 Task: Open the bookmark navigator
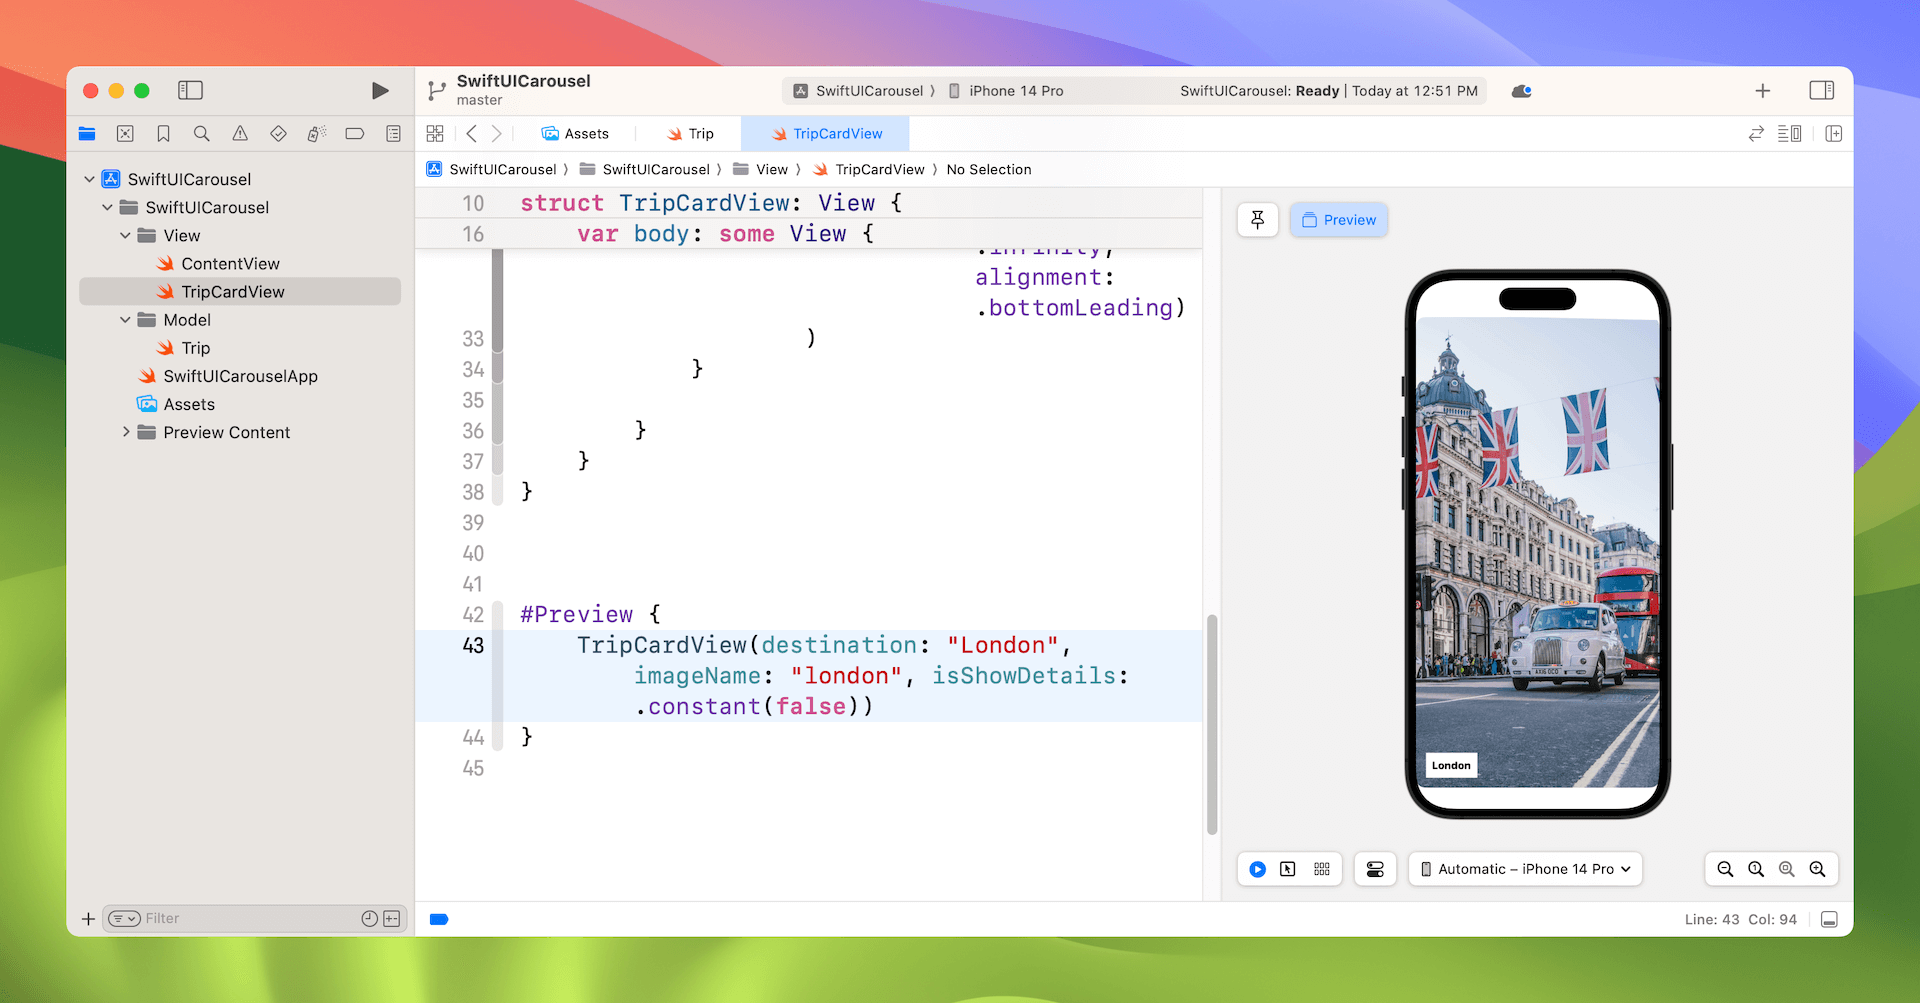[x=164, y=134]
